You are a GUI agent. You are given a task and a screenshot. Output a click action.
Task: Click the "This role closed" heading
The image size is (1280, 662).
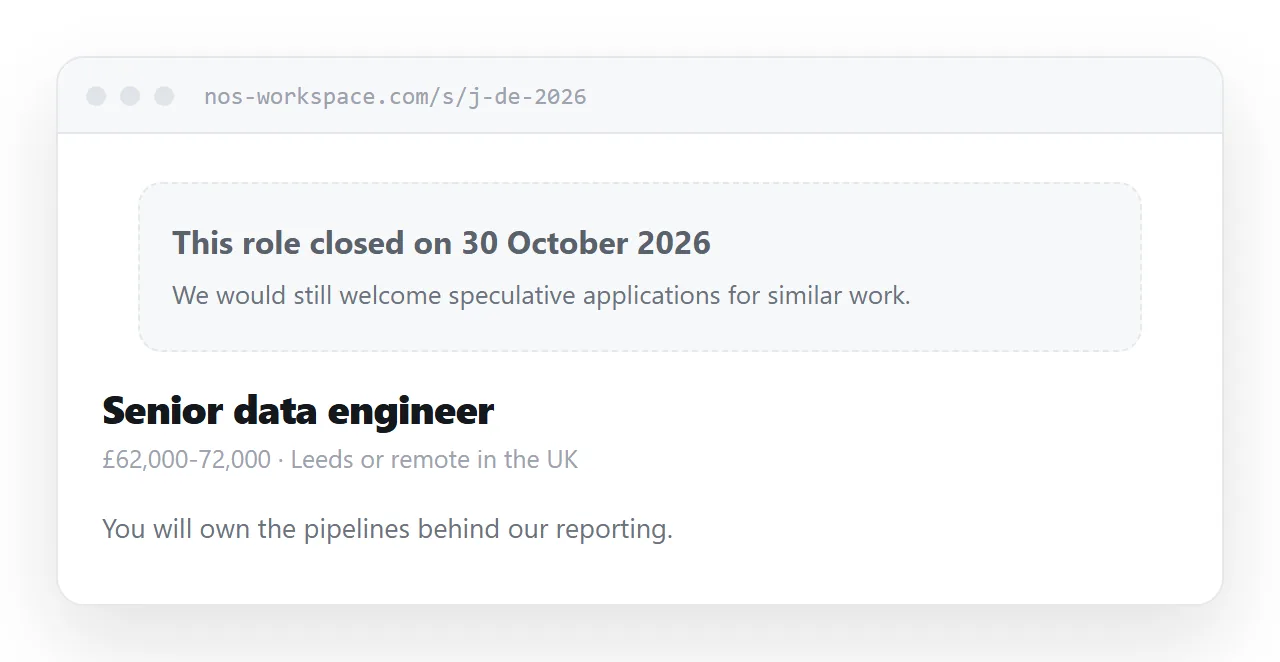(x=441, y=243)
